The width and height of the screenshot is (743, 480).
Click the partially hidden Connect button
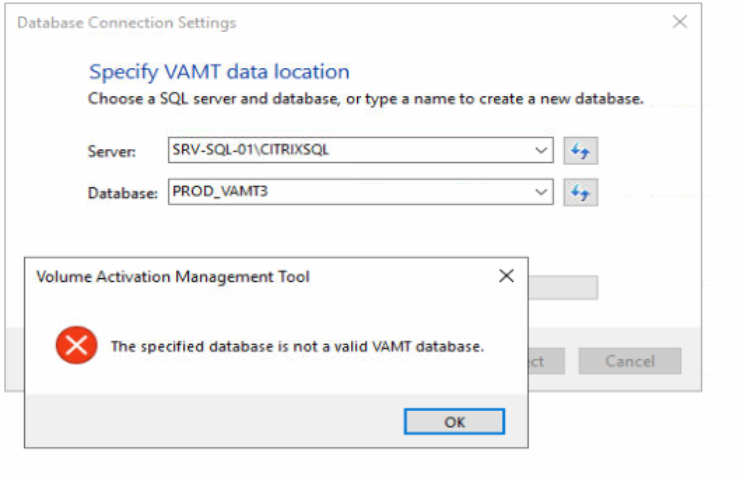pyautogui.click(x=546, y=361)
